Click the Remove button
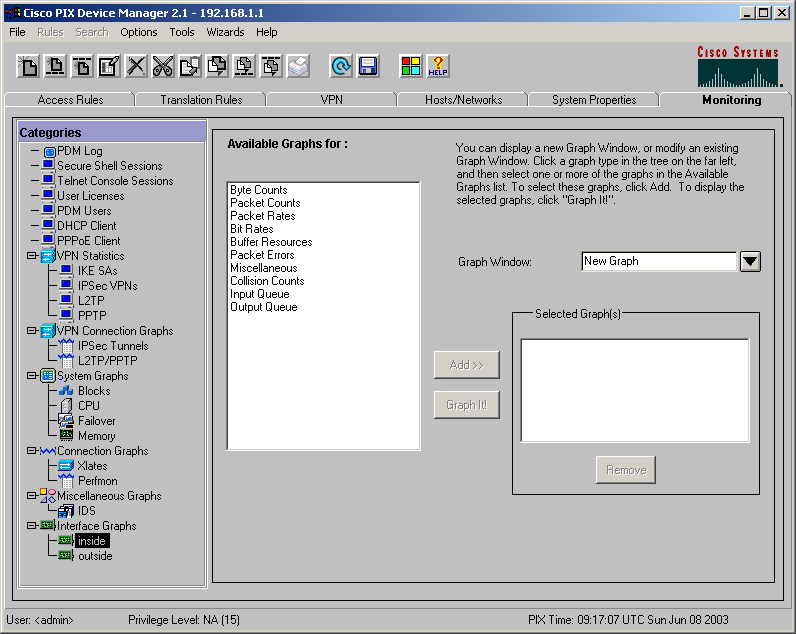The width and height of the screenshot is (796, 634). pos(625,470)
